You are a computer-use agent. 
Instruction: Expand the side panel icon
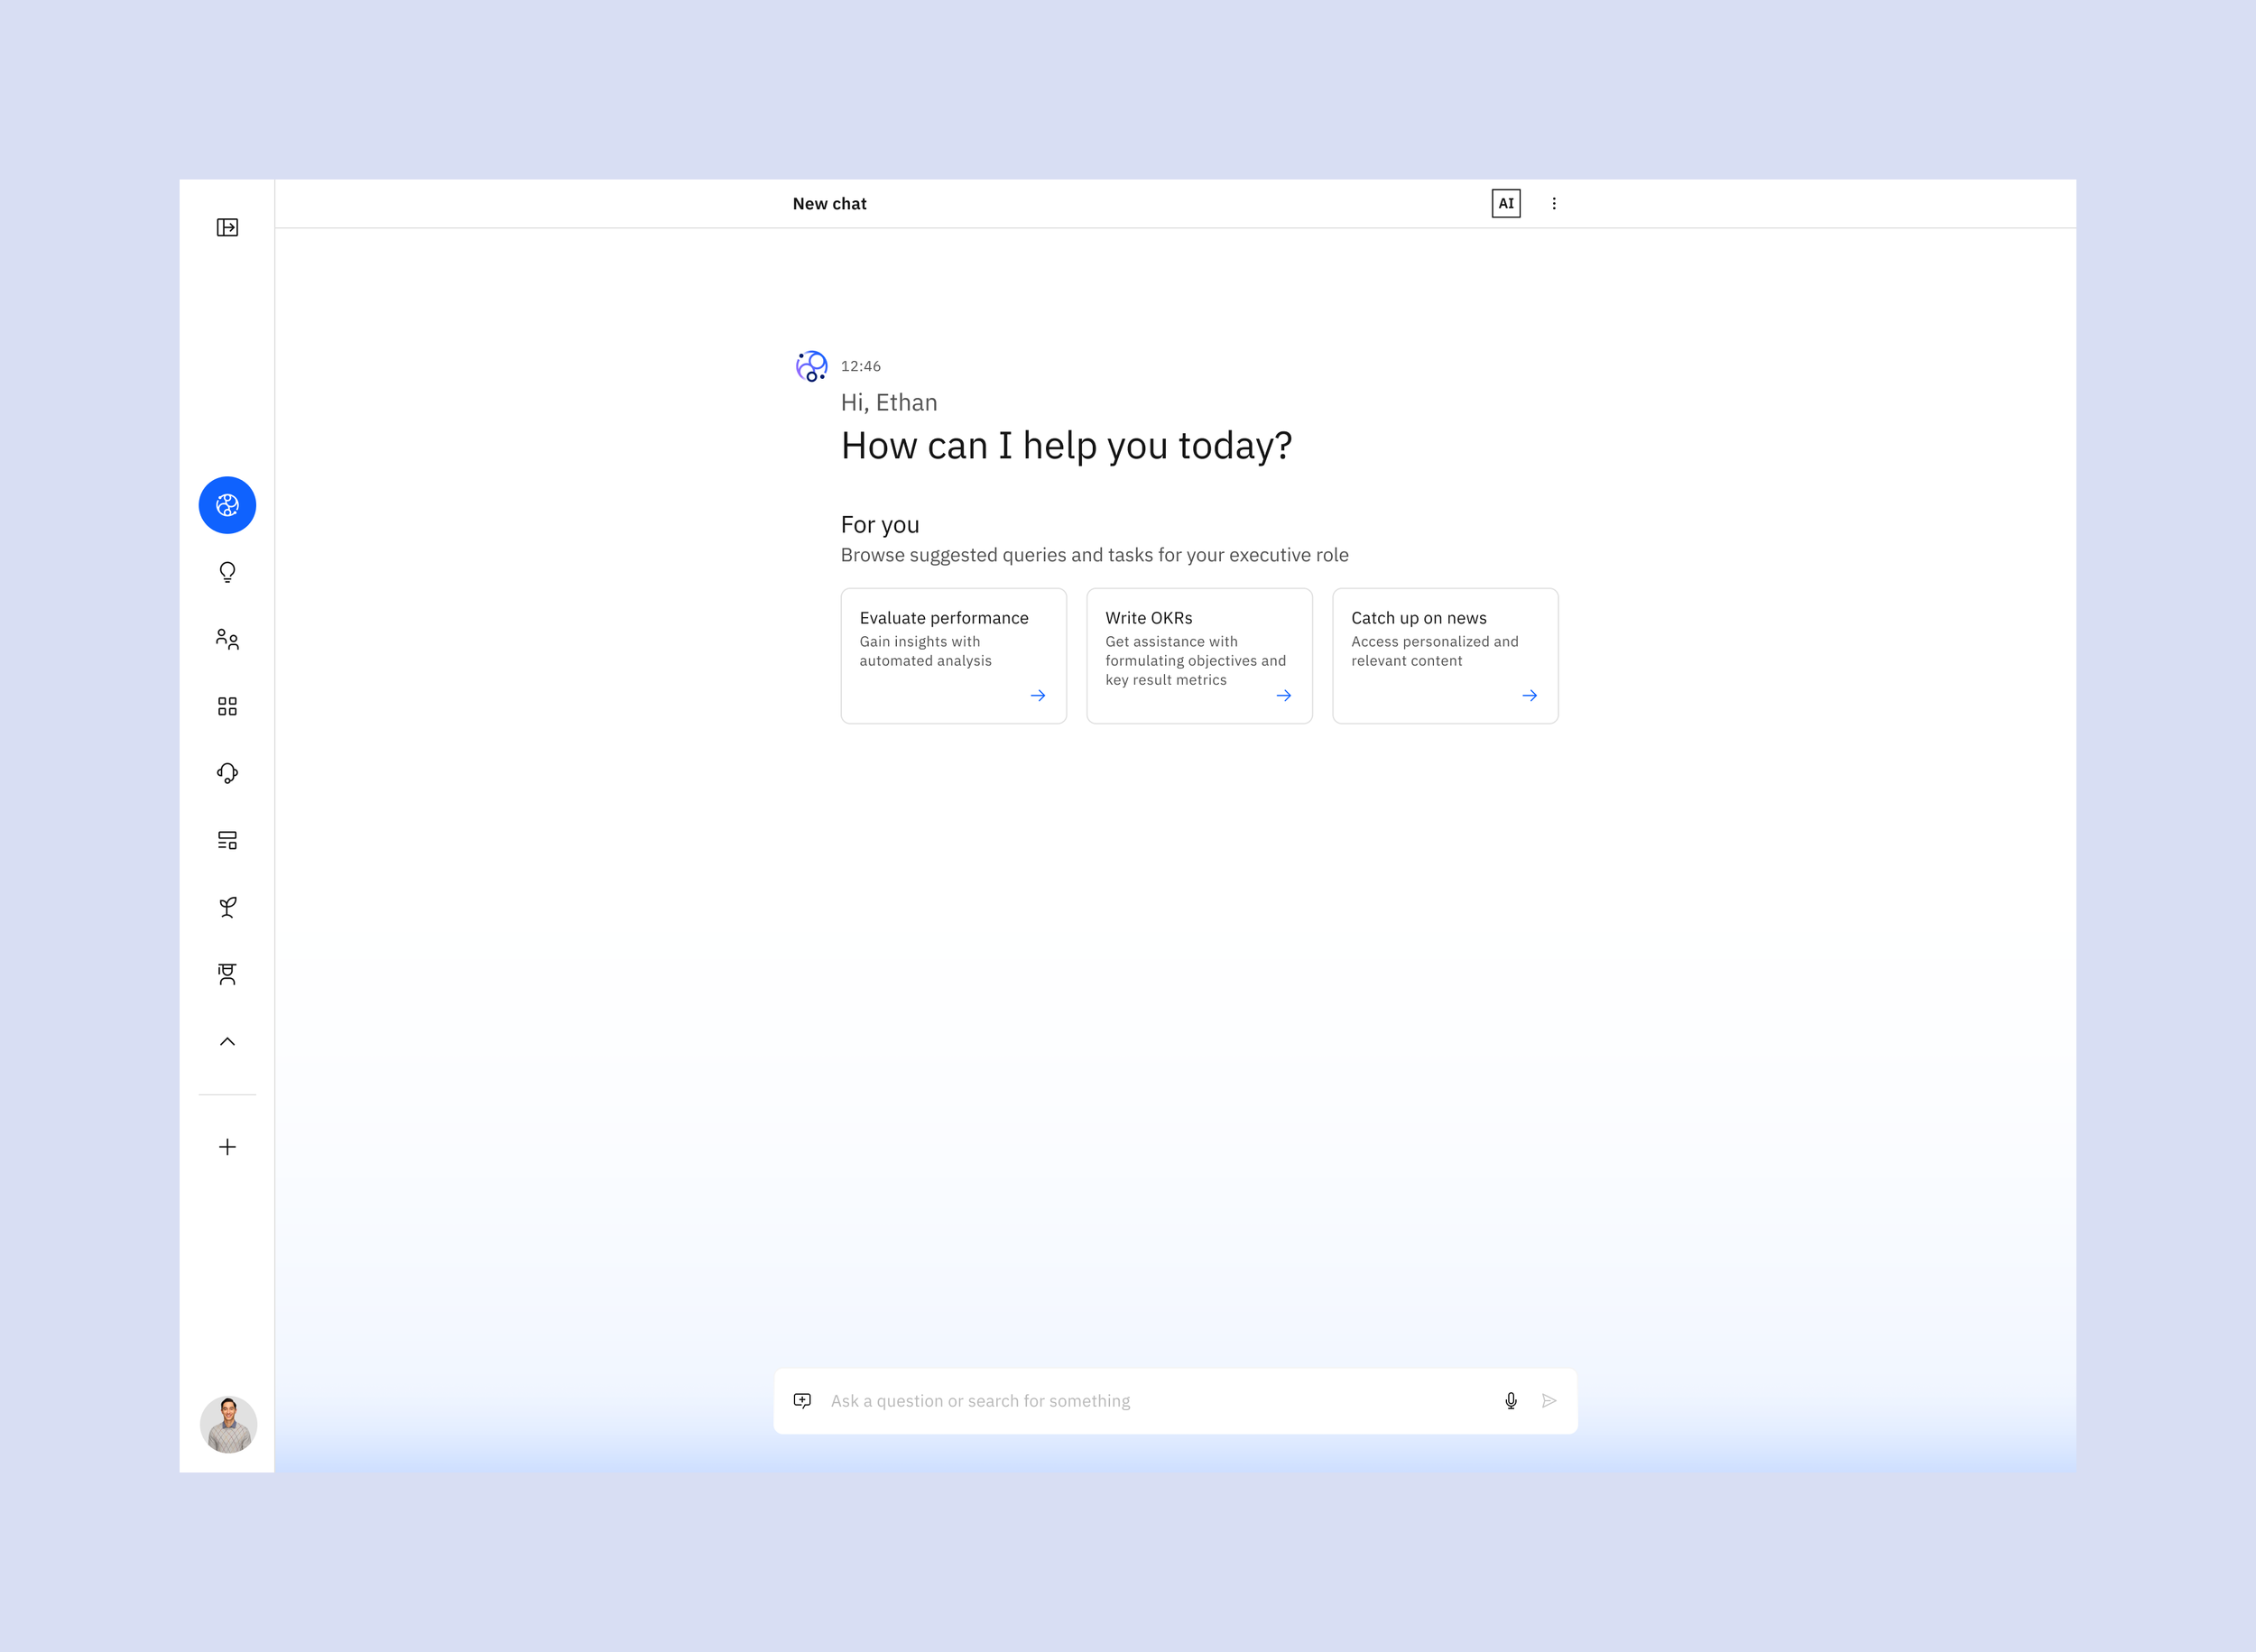click(227, 228)
